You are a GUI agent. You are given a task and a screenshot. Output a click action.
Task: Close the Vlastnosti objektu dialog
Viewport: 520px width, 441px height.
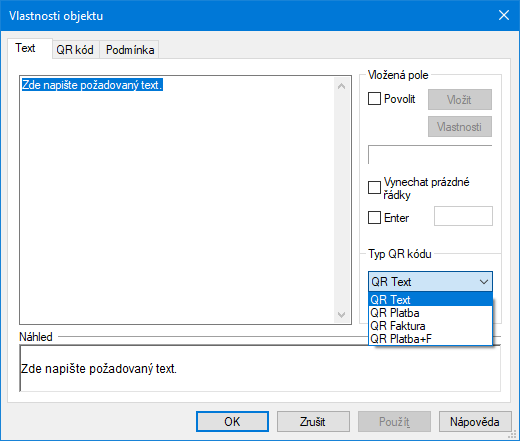pos(504,15)
